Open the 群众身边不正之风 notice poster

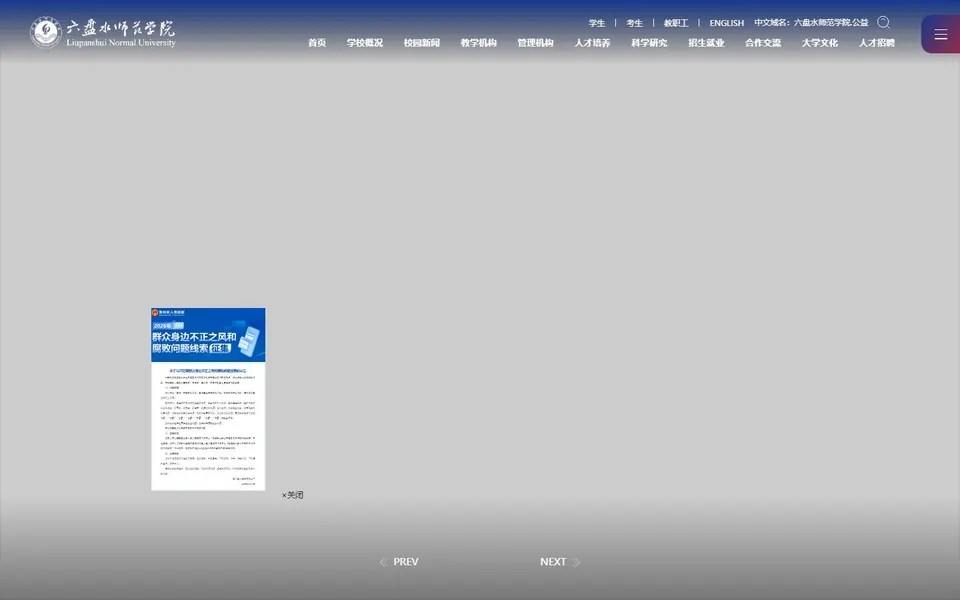(208, 399)
